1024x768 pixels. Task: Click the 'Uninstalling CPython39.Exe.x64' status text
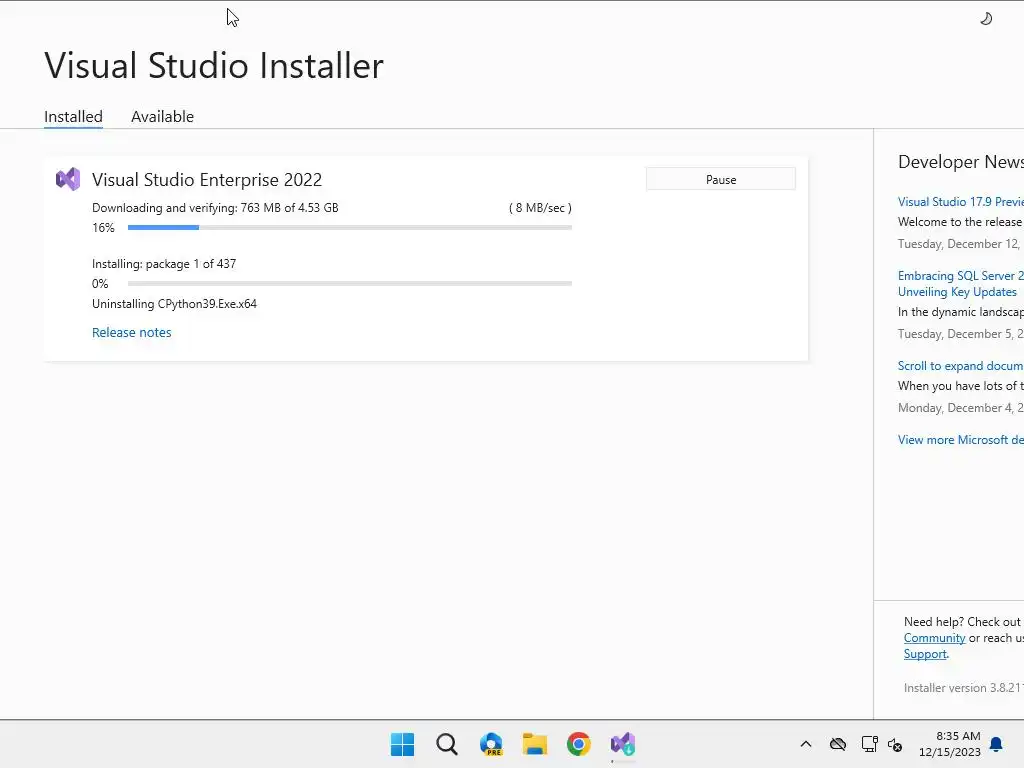[174, 304]
